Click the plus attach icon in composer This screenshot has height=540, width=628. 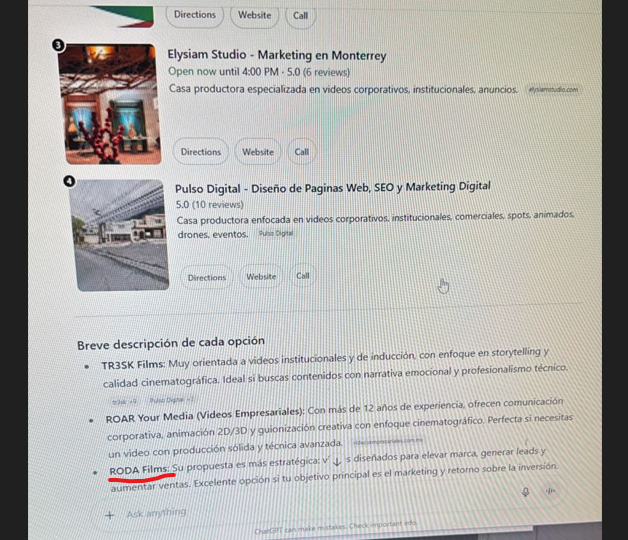pos(109,514)
